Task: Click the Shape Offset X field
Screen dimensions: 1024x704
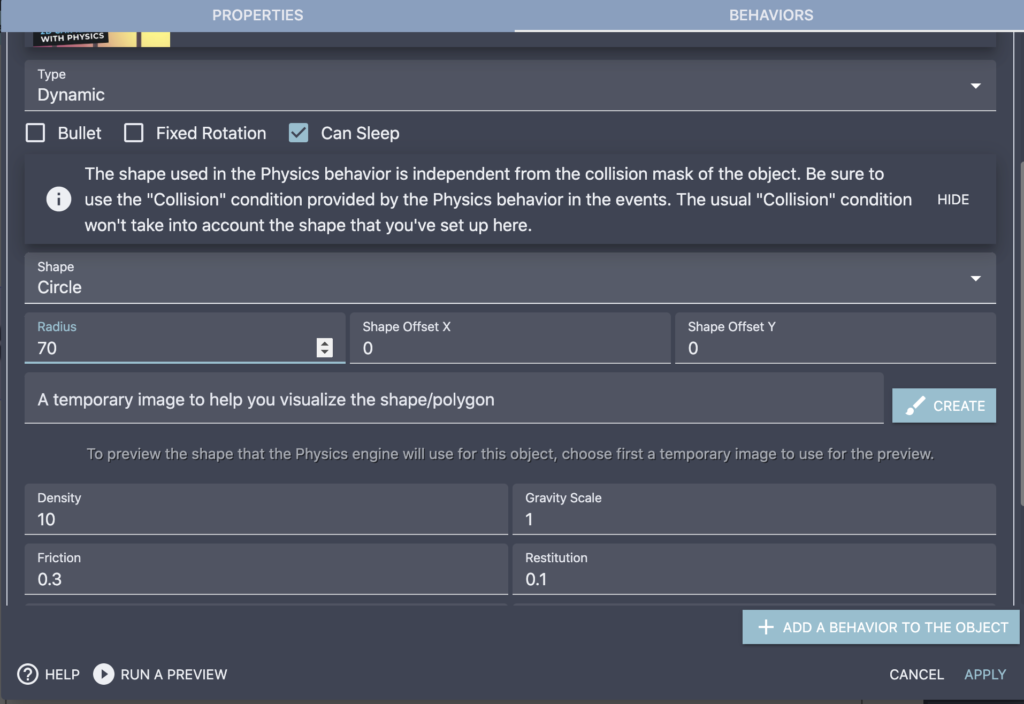Action: tap(510, 338)
